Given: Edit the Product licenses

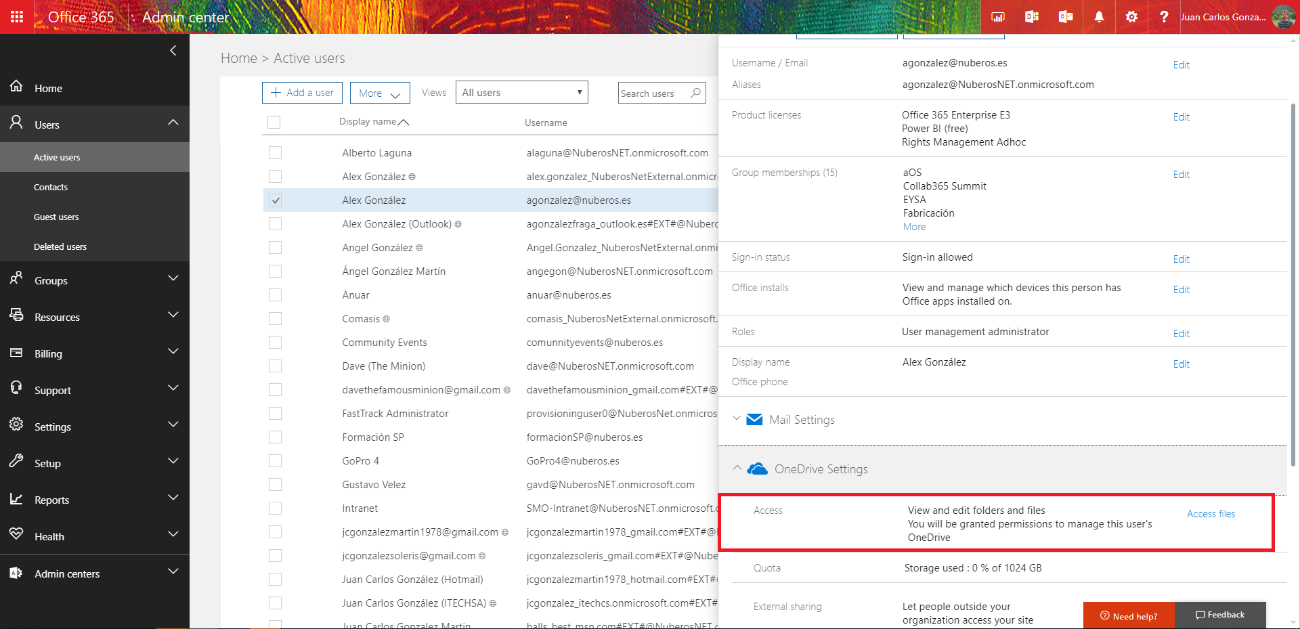Looking at the screenshot, I should click(1181, 117).
